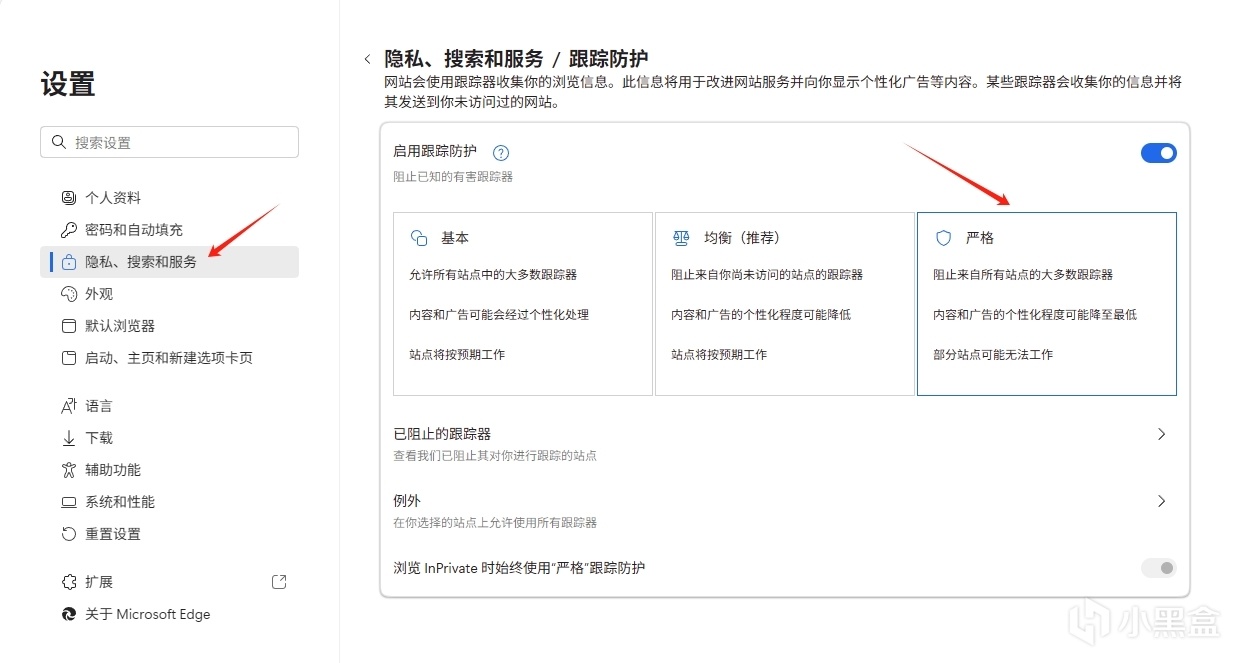Choose the 均衡（推荐）protection level card

pos(784,303)
